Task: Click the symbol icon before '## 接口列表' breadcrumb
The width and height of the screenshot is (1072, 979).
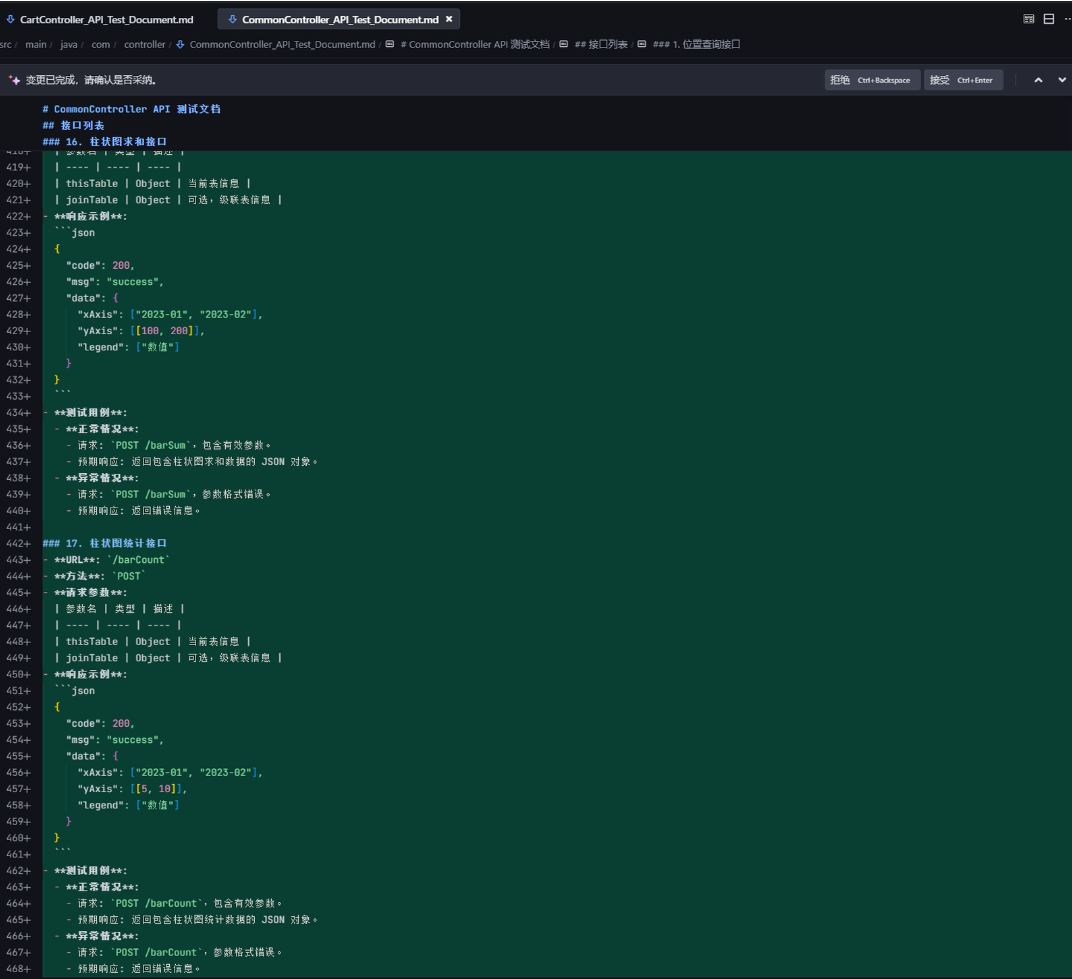Action: coord(564,44)
